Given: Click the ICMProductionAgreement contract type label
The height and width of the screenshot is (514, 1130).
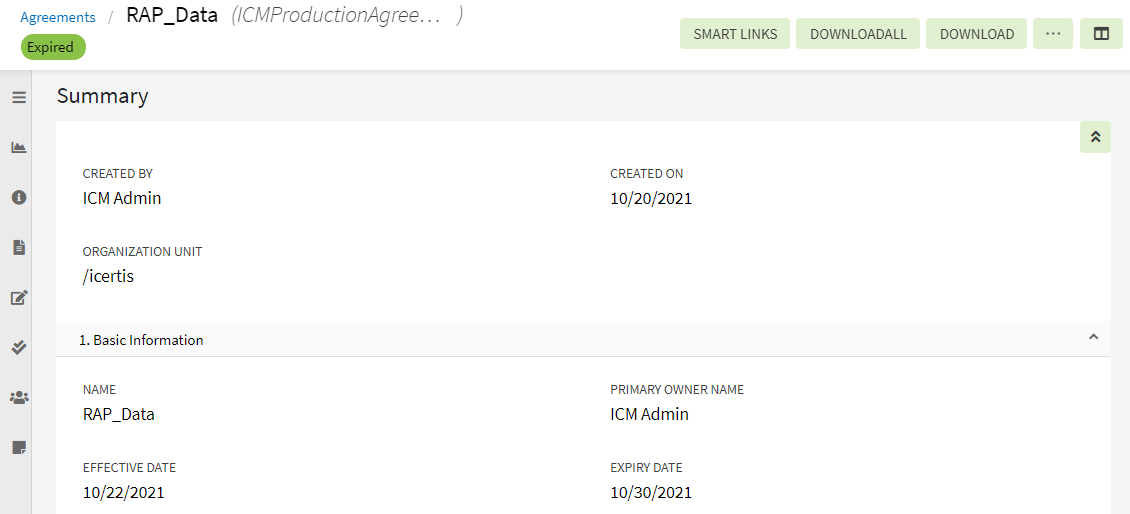Looking at the screenshot, I should coord(336,16).
